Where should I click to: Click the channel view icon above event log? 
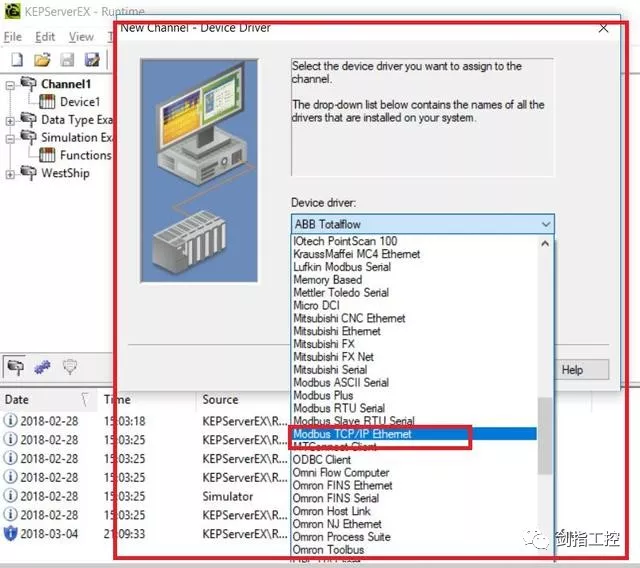coord(16,367)
